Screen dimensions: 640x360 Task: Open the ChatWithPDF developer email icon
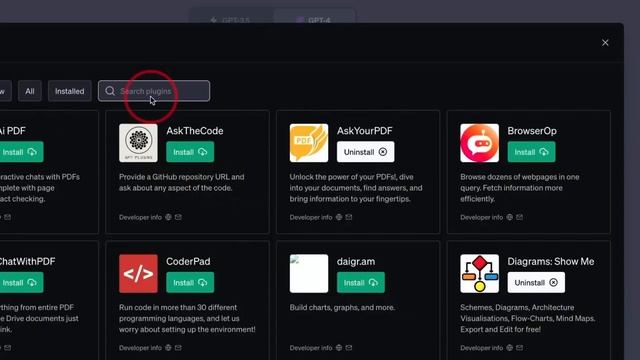click(7, 348)
